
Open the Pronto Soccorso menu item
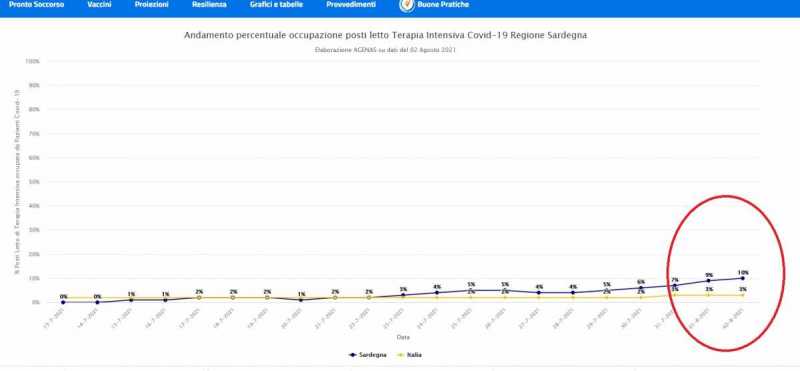[37, 5]
